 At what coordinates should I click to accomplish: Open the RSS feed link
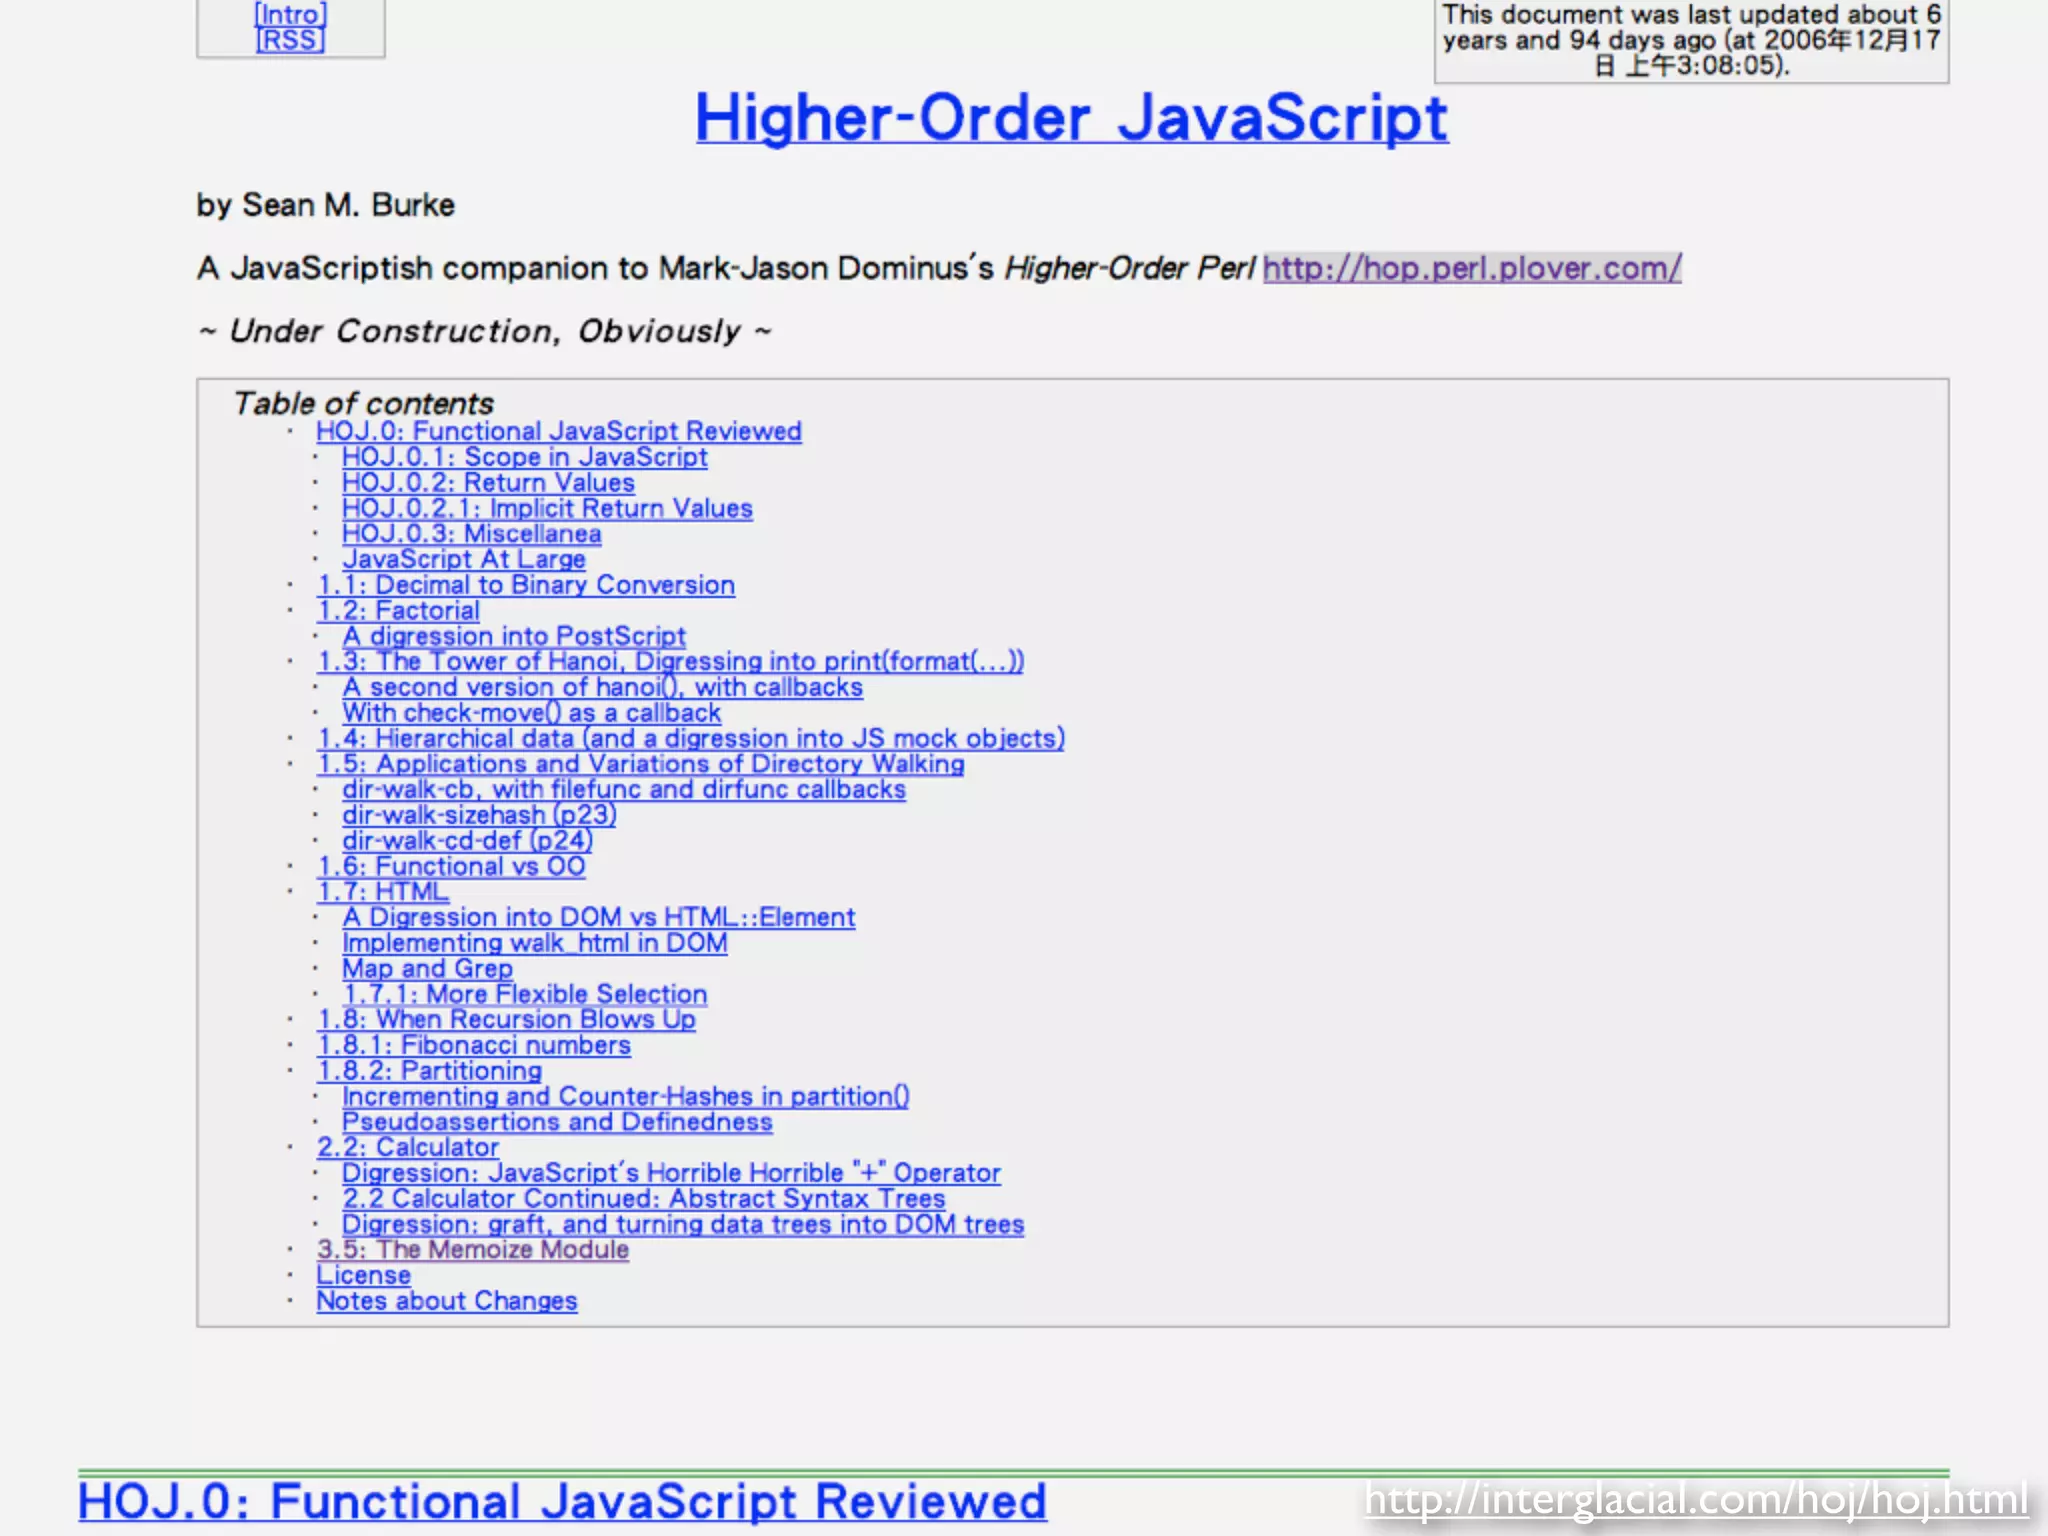click(290, 40)
